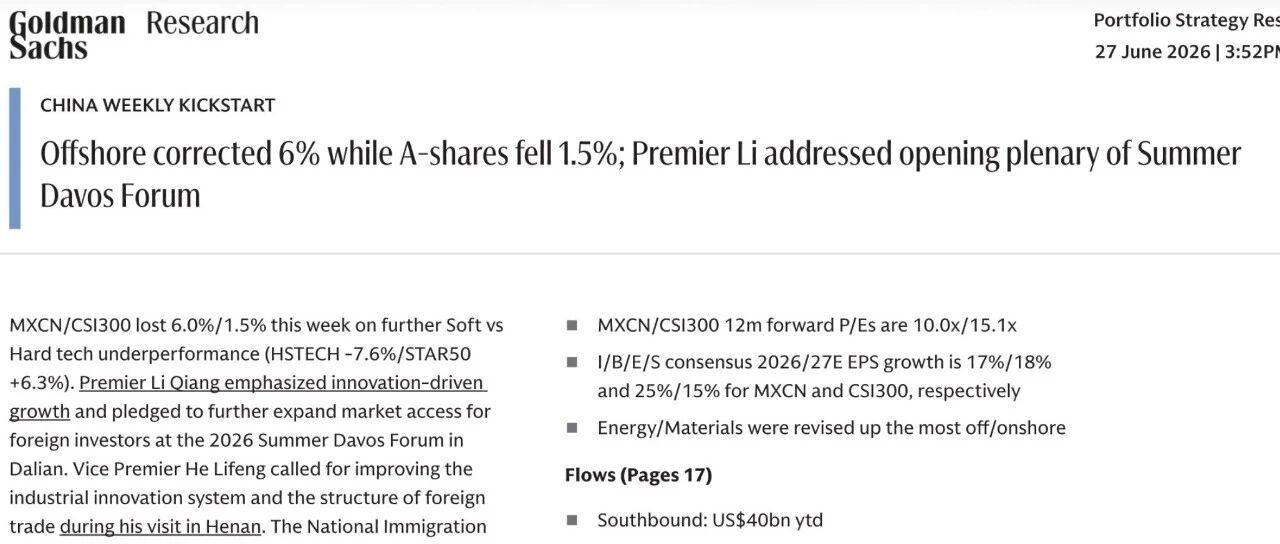Click bullet square before forward P/Es line
The height and width of the screenshot is (544, 1280).
[572, 325]
